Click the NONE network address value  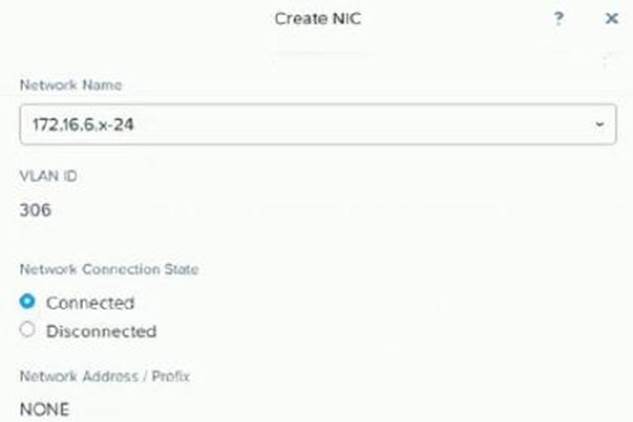pos(44,410)
